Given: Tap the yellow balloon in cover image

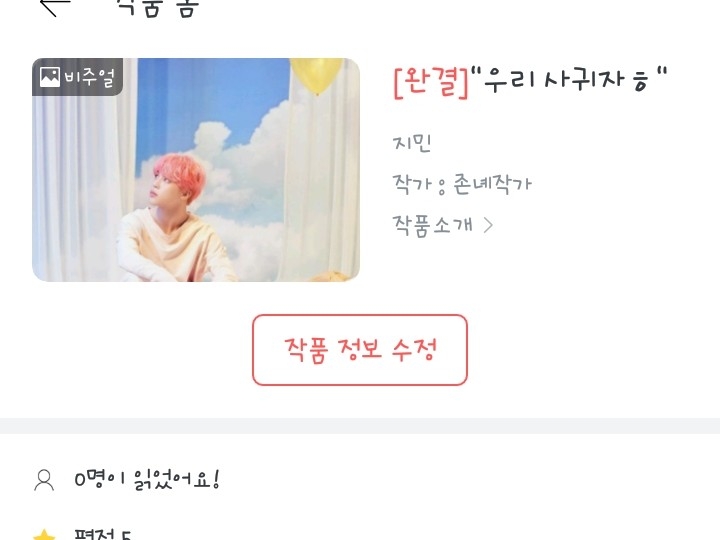Looking at the screenshot, I should [x=316, y=75].
